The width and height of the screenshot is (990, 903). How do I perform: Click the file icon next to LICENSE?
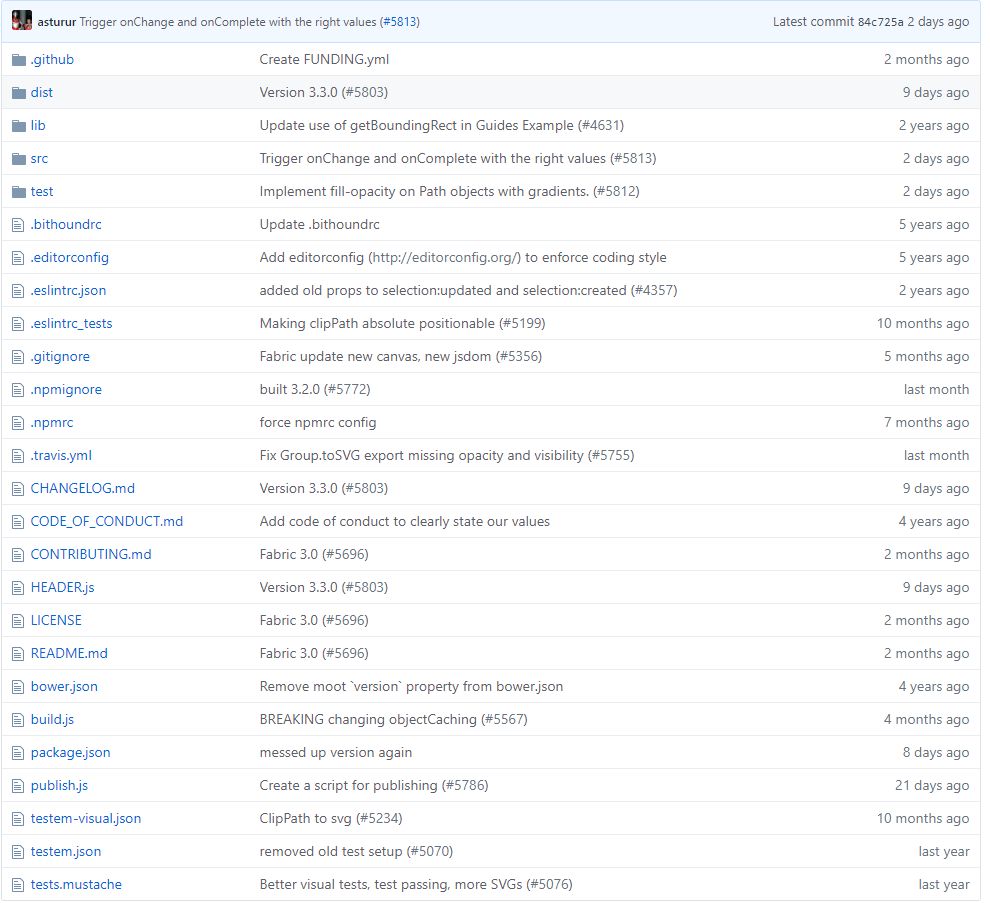pos(18,621)
